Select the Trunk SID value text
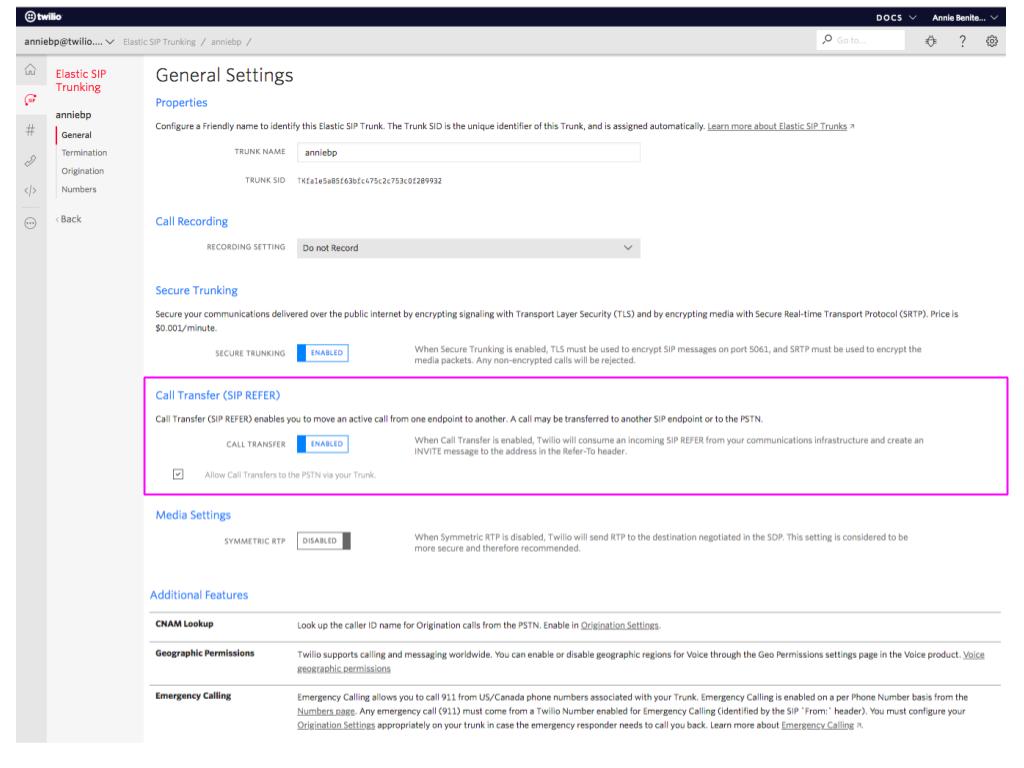Screen dimensions: 1024x768 (x=370, y=181)
